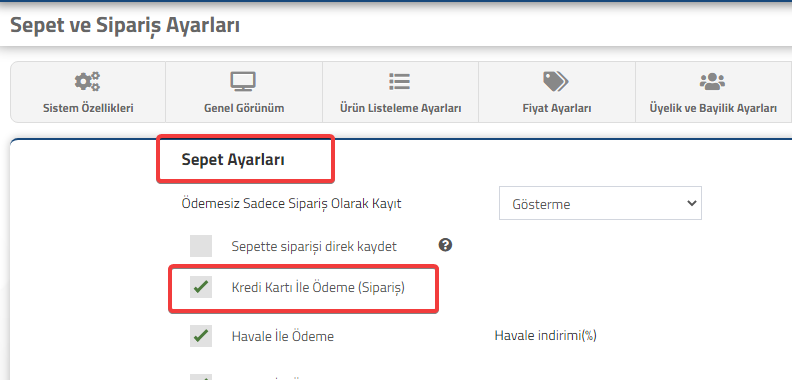This screenshot has height=380, width=792.
Task: Open the Üyelik ve Bayilik Ayarları tab label
Action: click(x=713, y=108)
